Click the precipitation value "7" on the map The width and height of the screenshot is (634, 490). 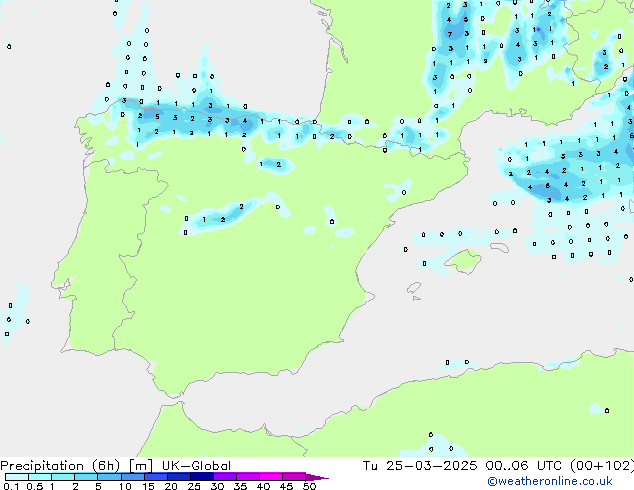pyautogui.click(x=450, y=34)
